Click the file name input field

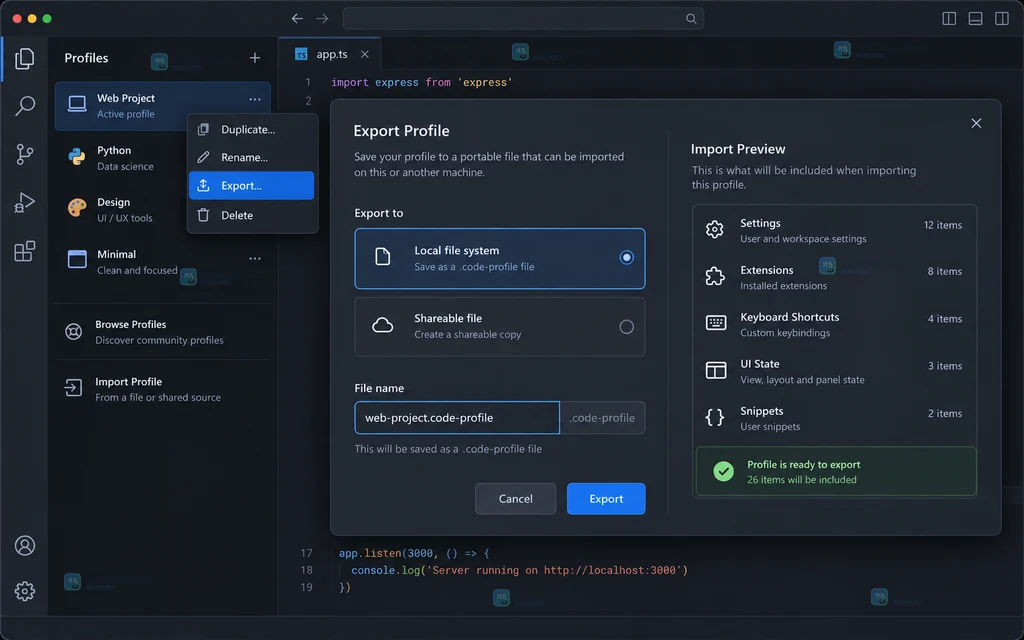(x=457, y=418)
